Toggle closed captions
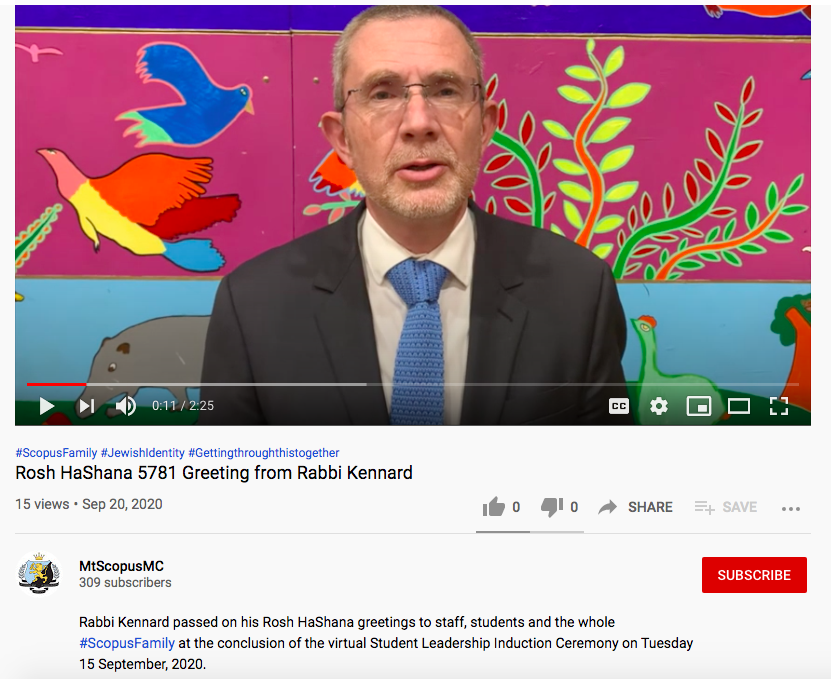 618,406
